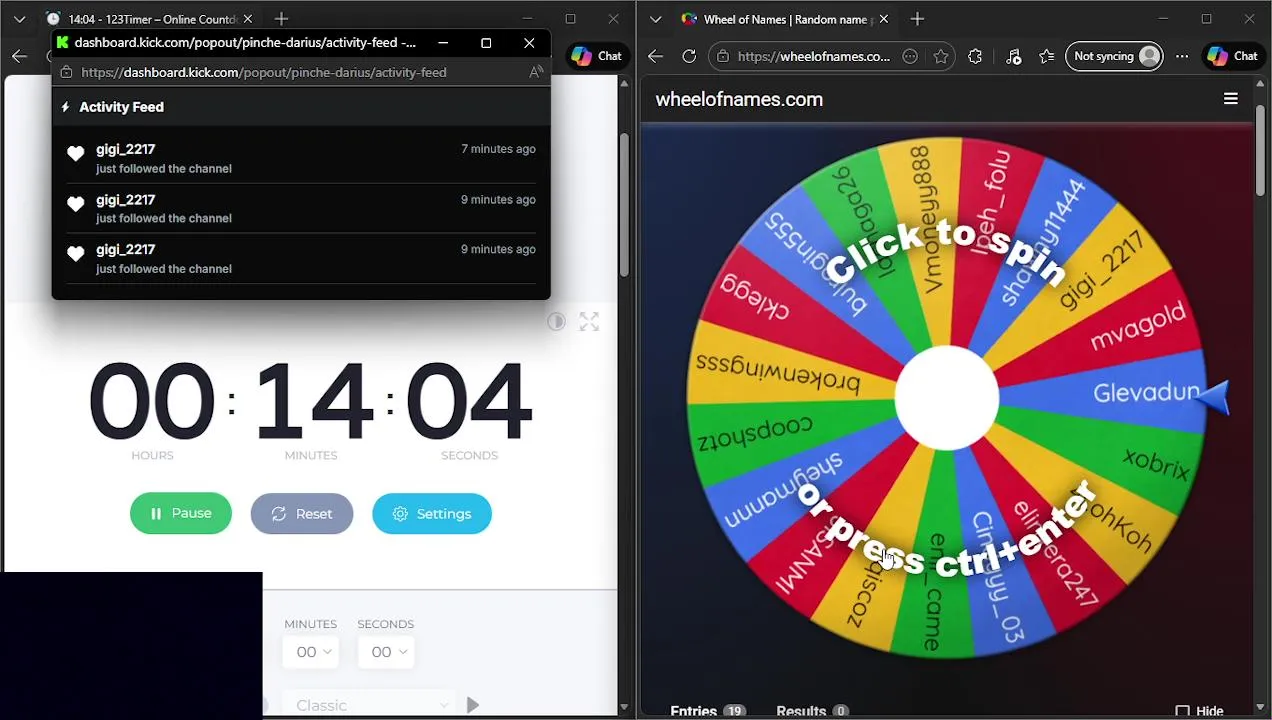
Task: Open tab list chevron in timer window
Action: 19,19
